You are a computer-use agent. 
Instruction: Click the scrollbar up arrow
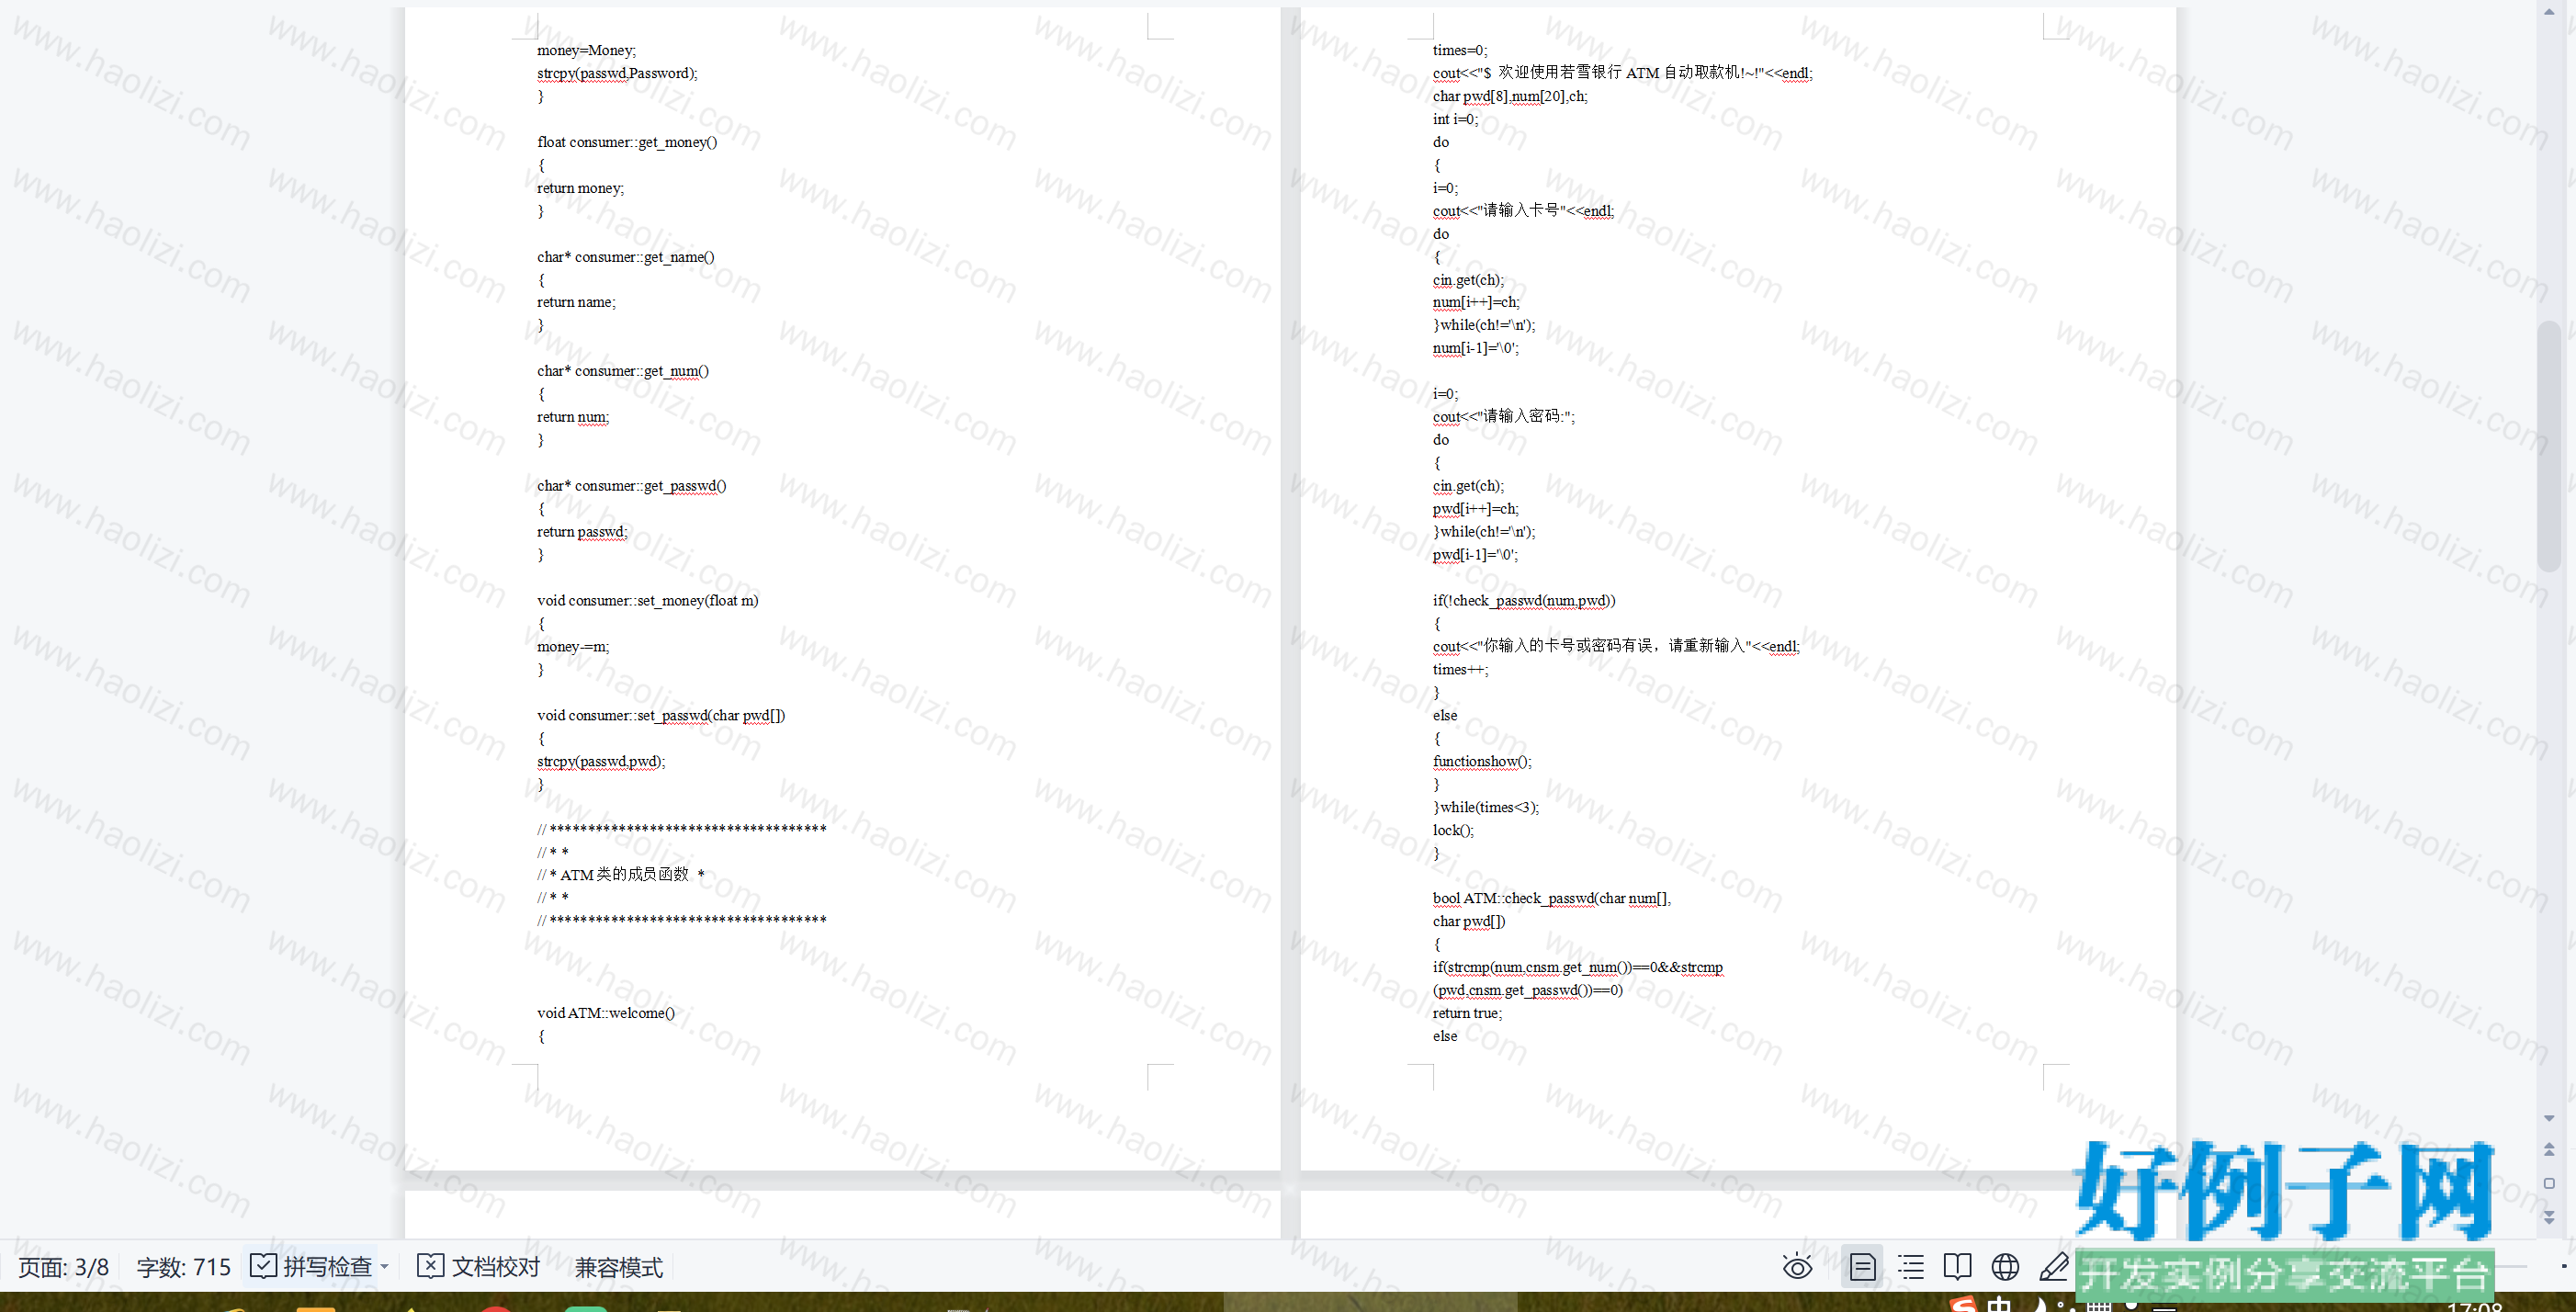[x=2549, y=12]
